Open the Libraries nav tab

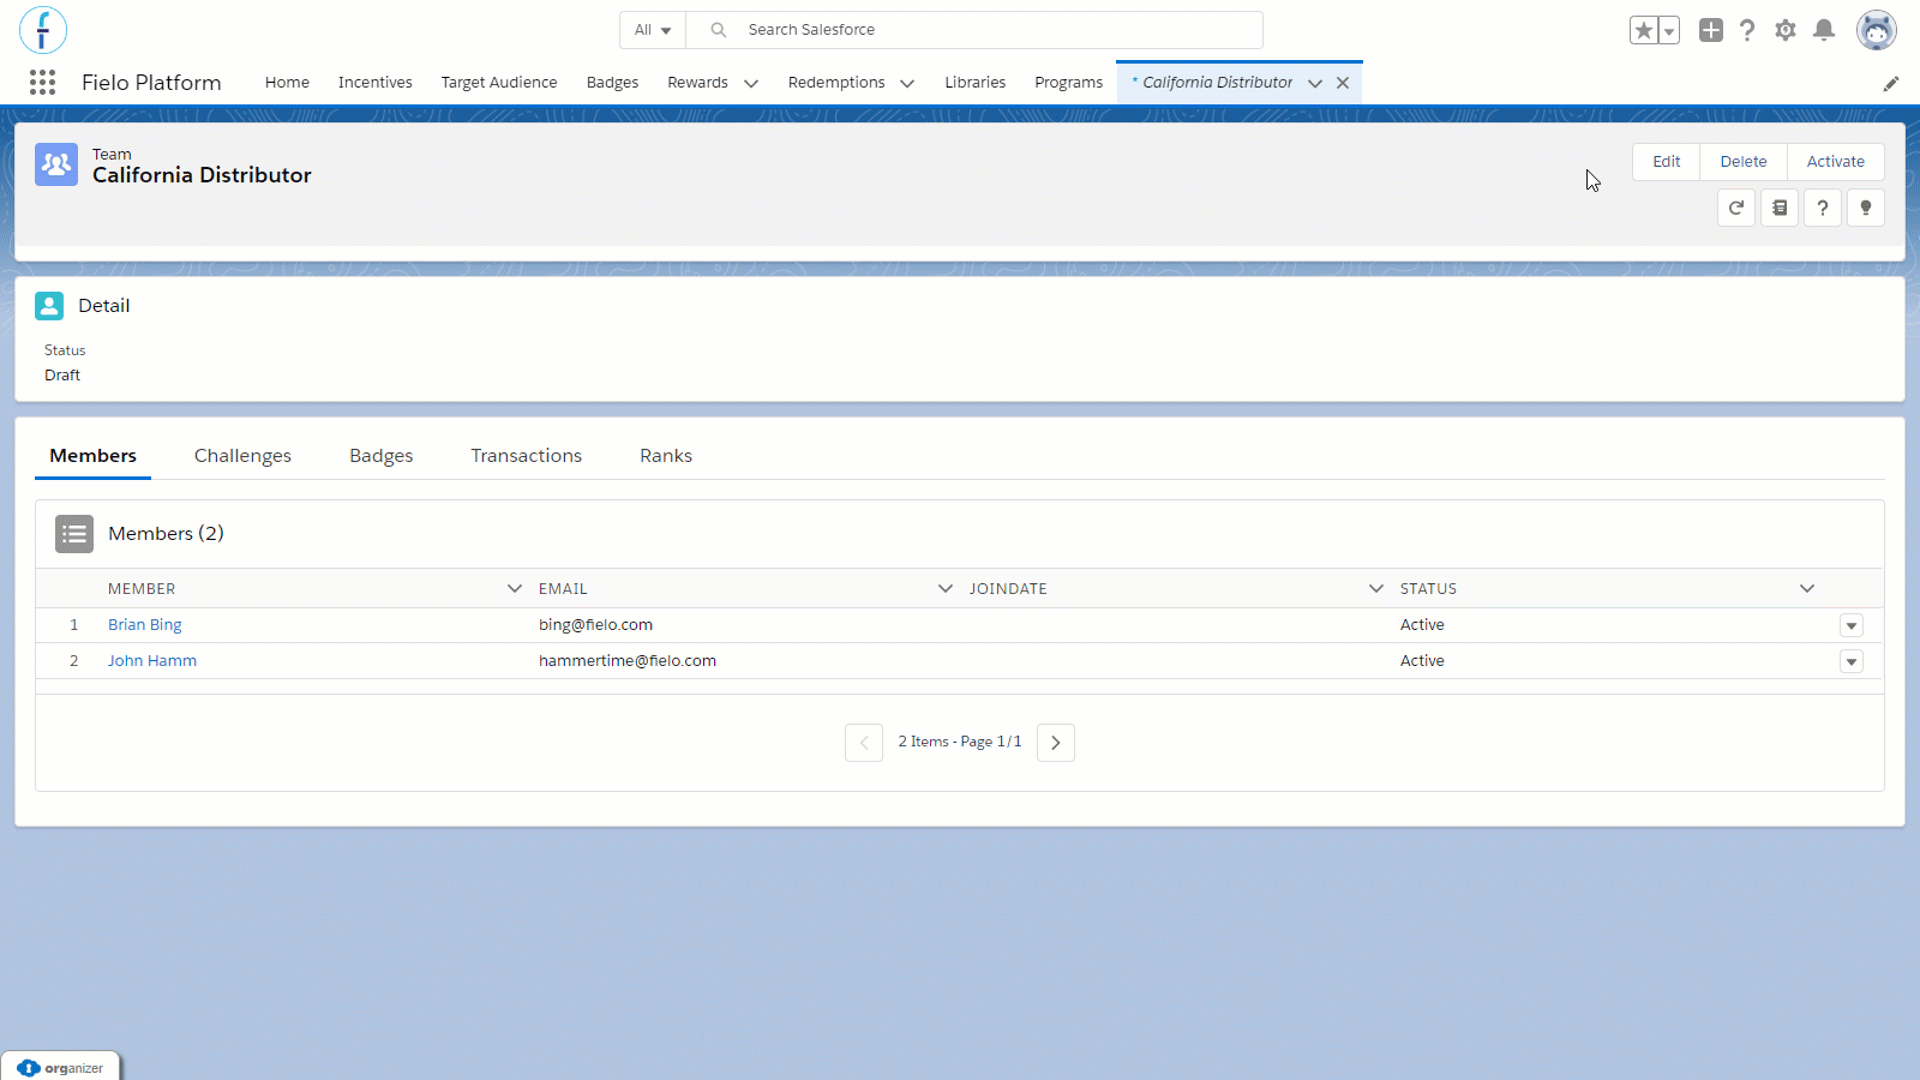975,82
